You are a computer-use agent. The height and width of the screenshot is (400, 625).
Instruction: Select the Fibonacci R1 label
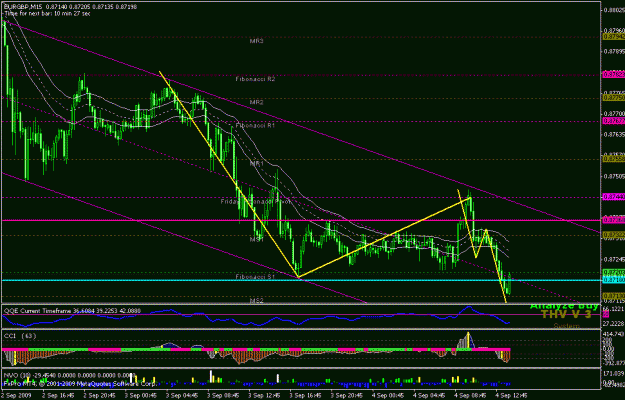(255, 125)
